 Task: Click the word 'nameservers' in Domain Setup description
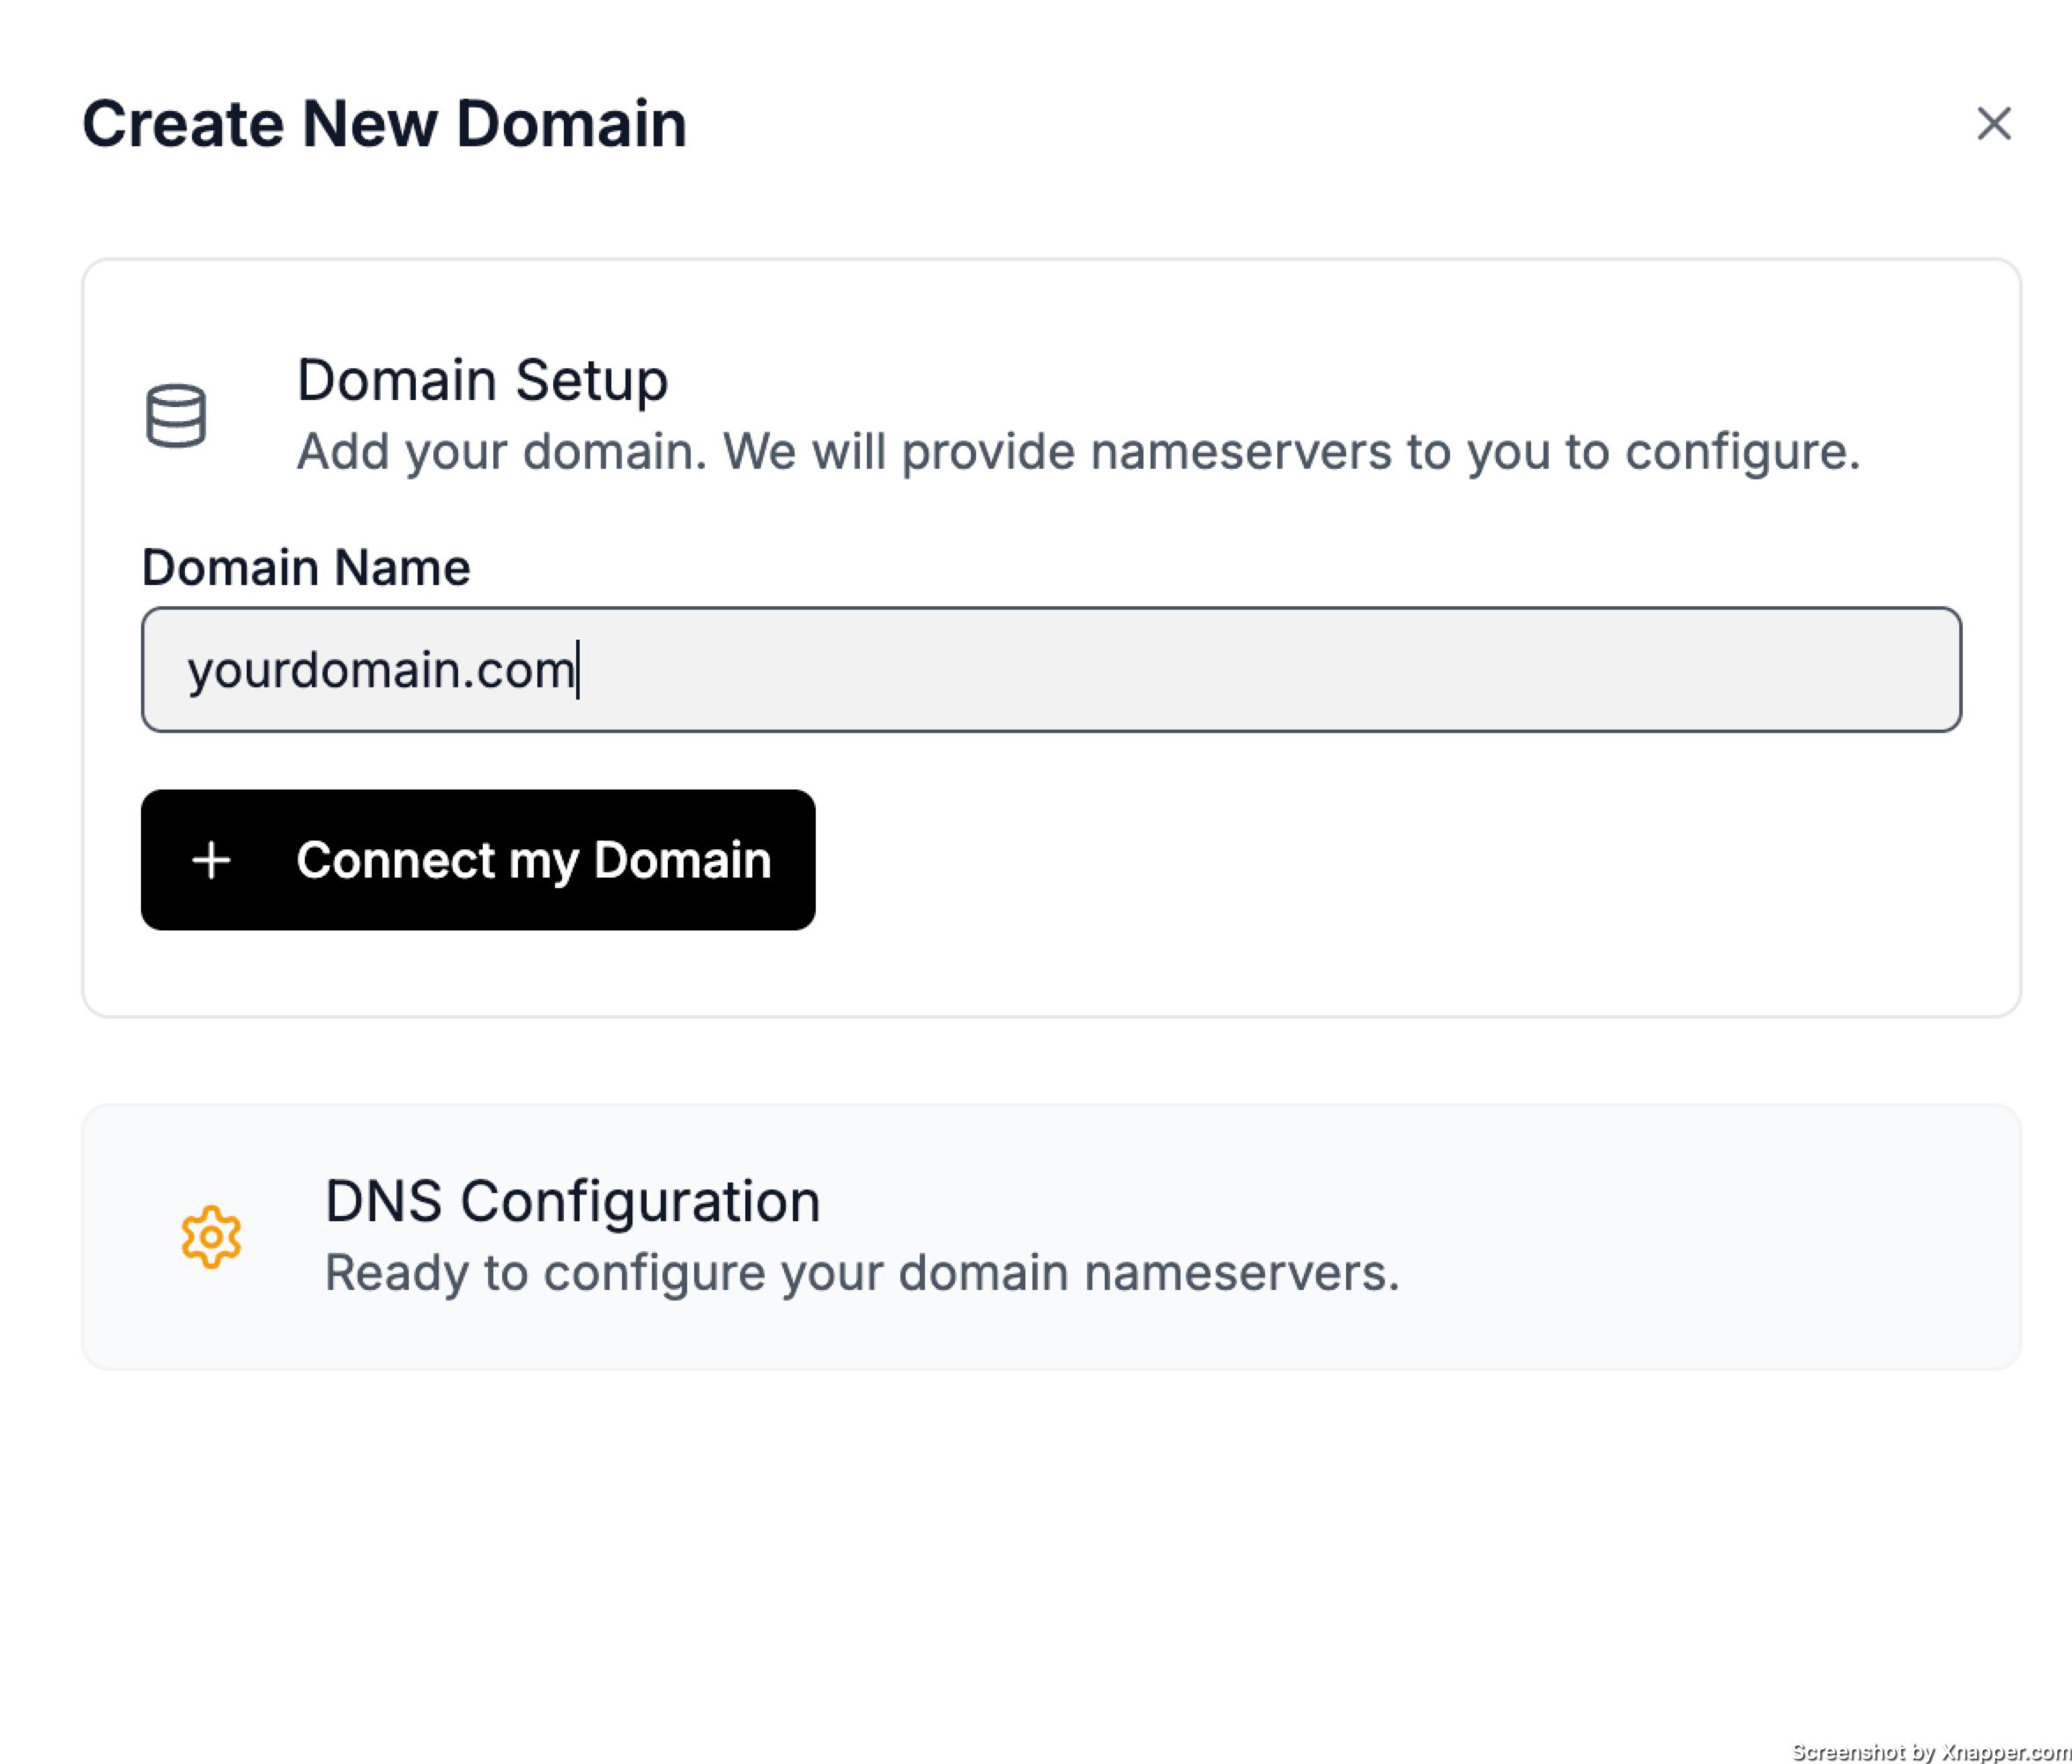pos(1240,451)
